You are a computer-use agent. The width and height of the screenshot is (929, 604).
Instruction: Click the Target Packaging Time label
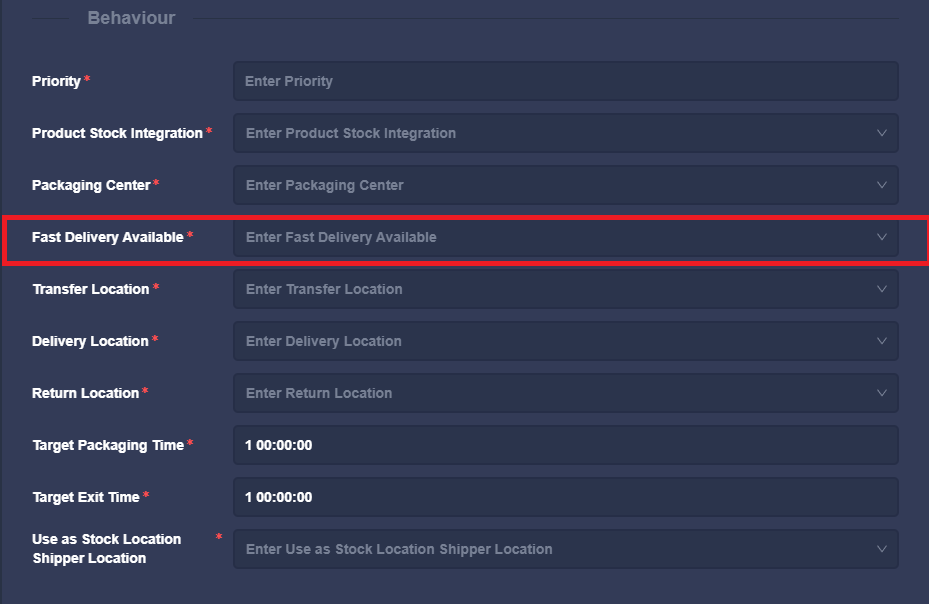click(108, 445)
